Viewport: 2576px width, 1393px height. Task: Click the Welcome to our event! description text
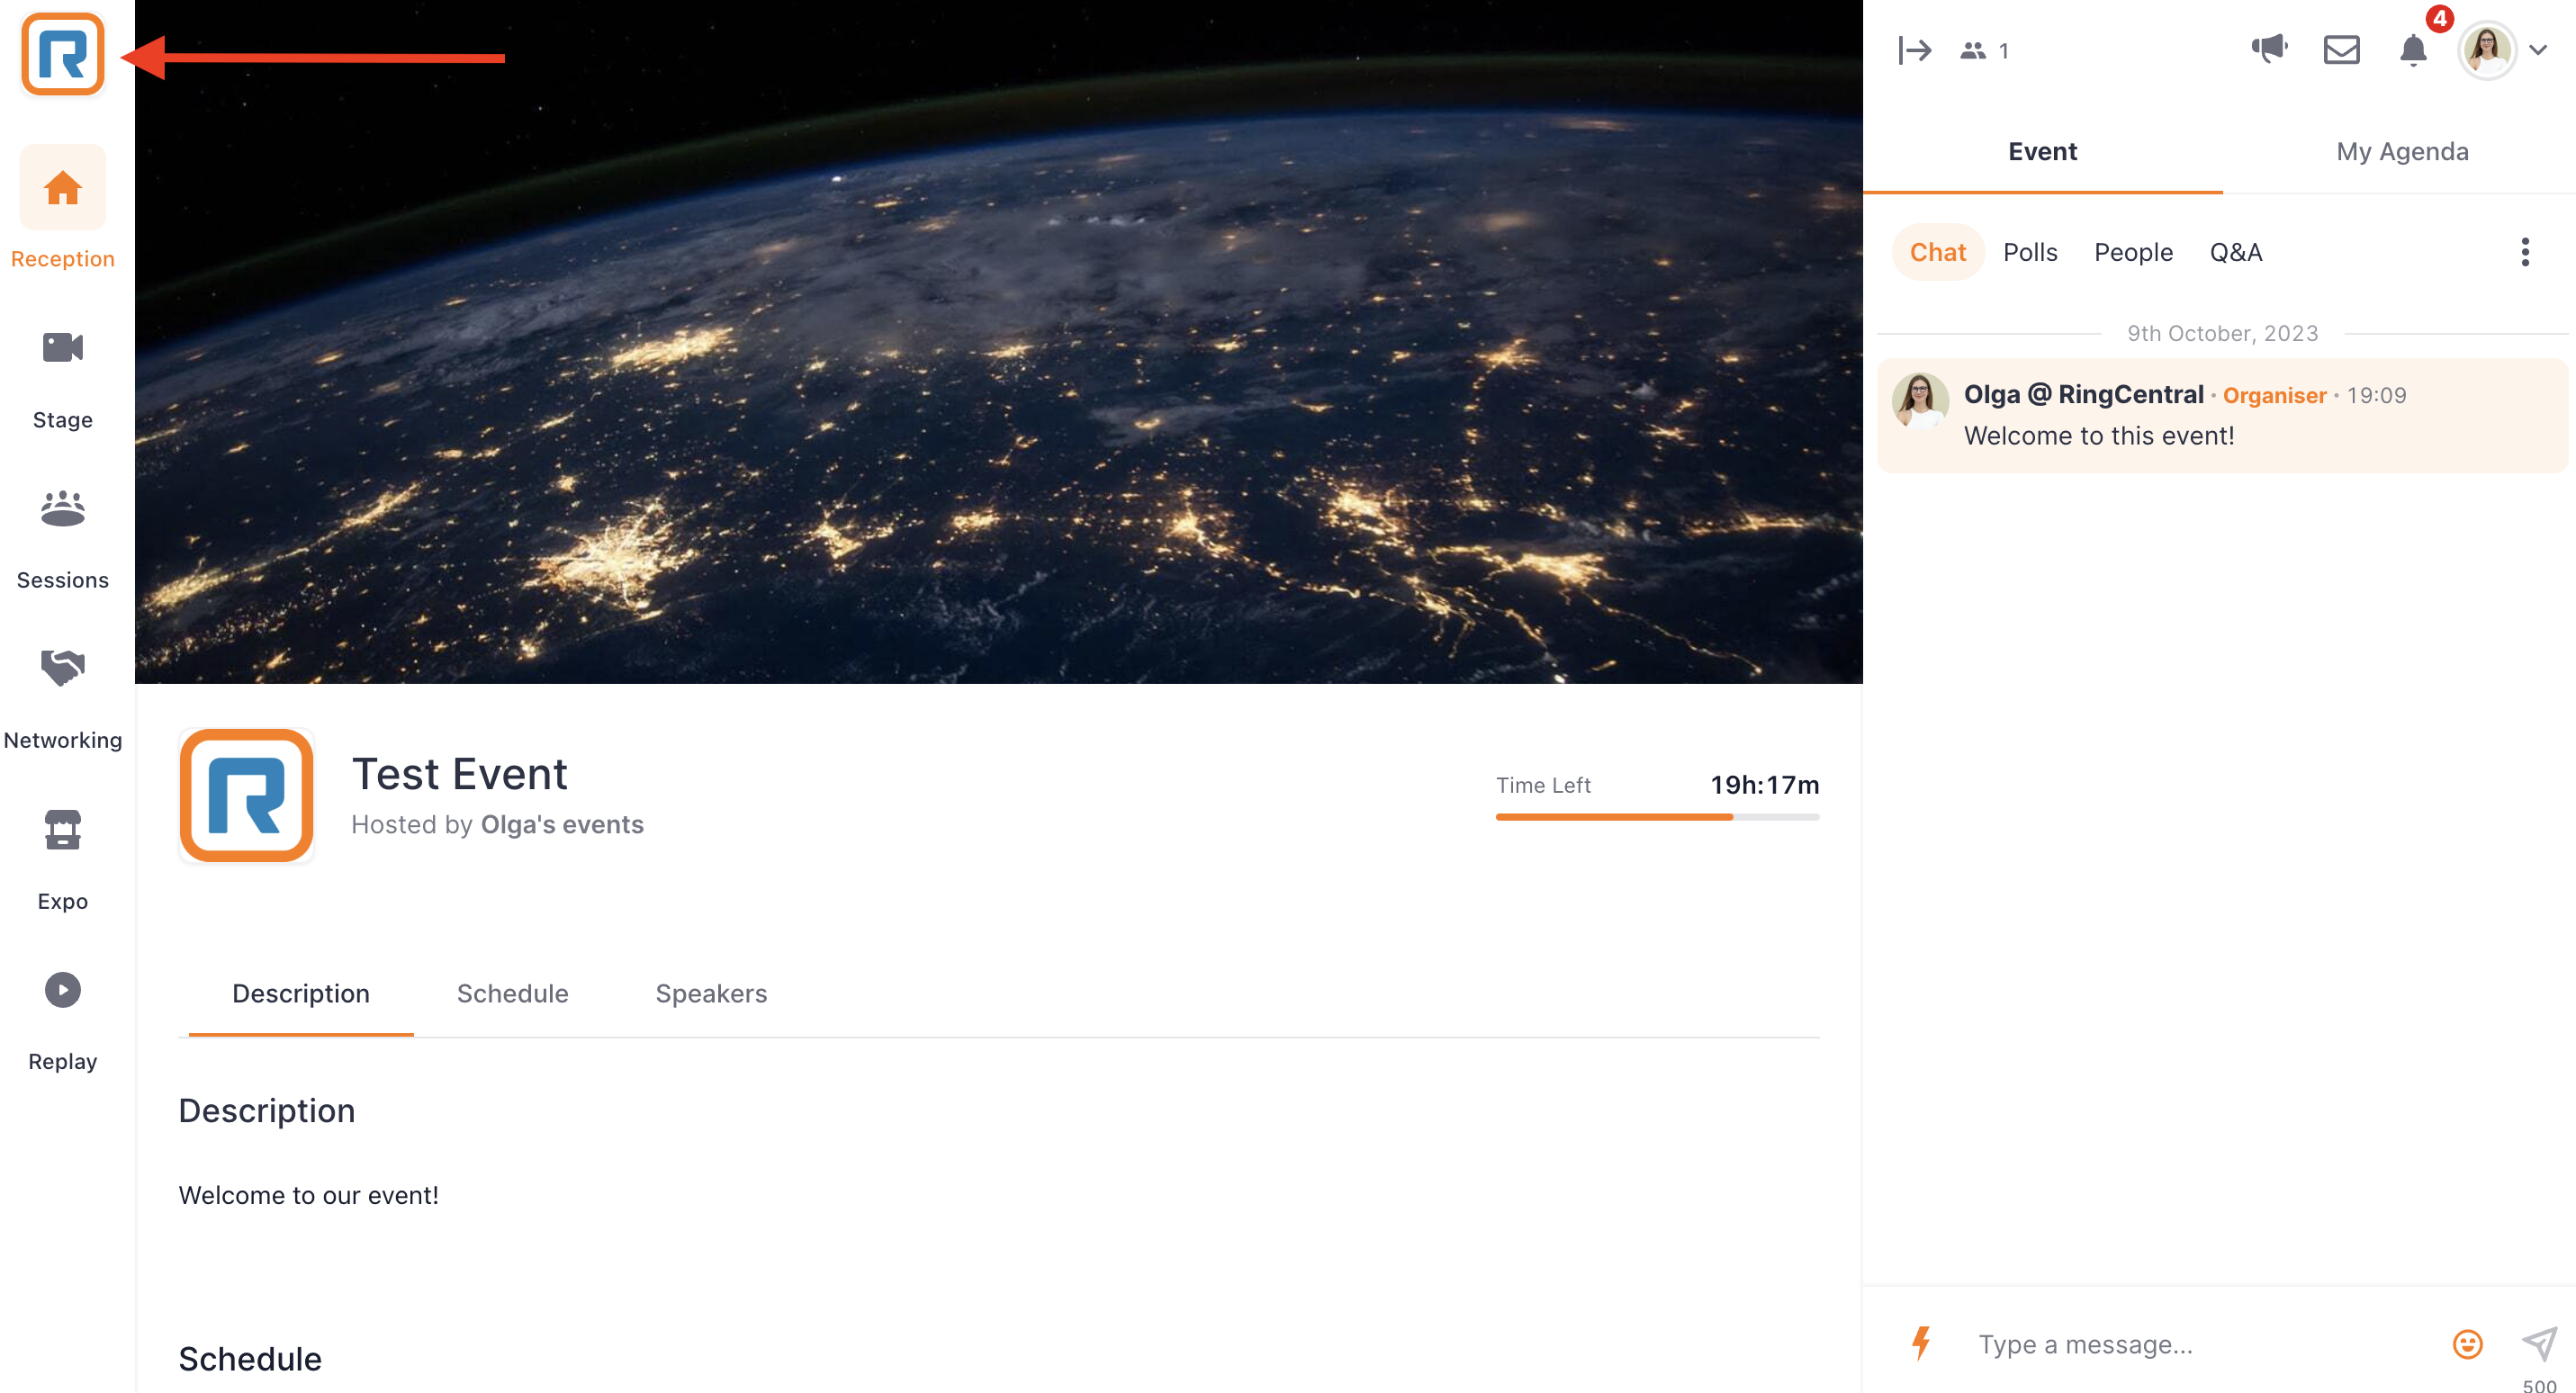tap(308, 1195)
